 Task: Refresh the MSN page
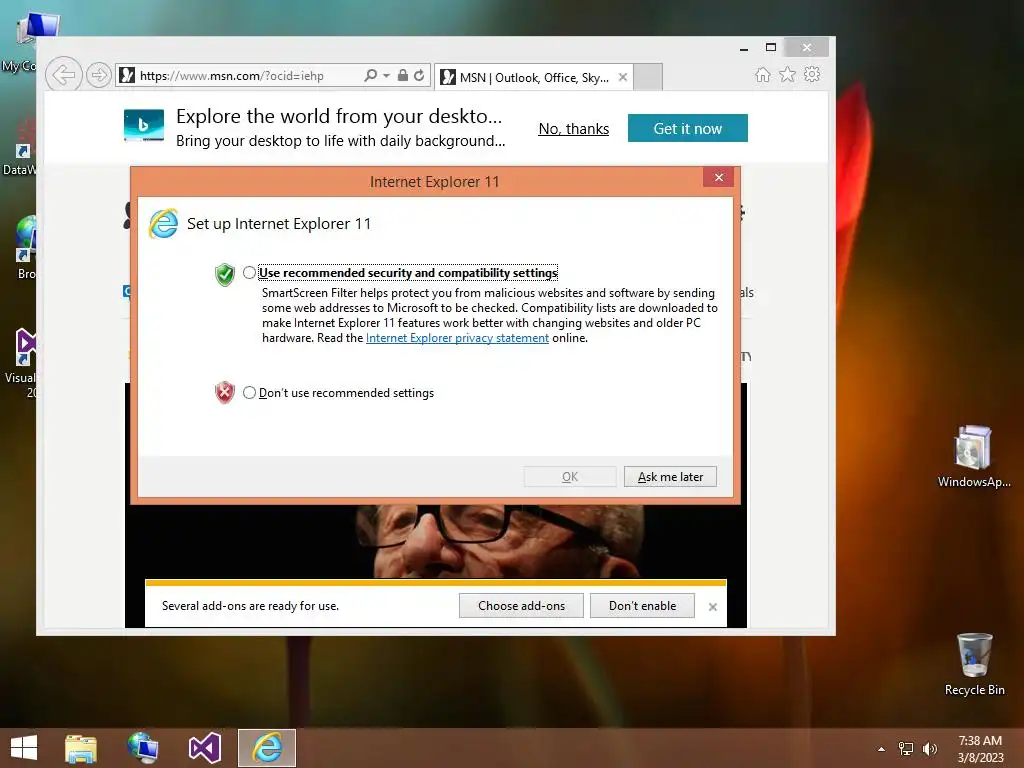(419, 76)
